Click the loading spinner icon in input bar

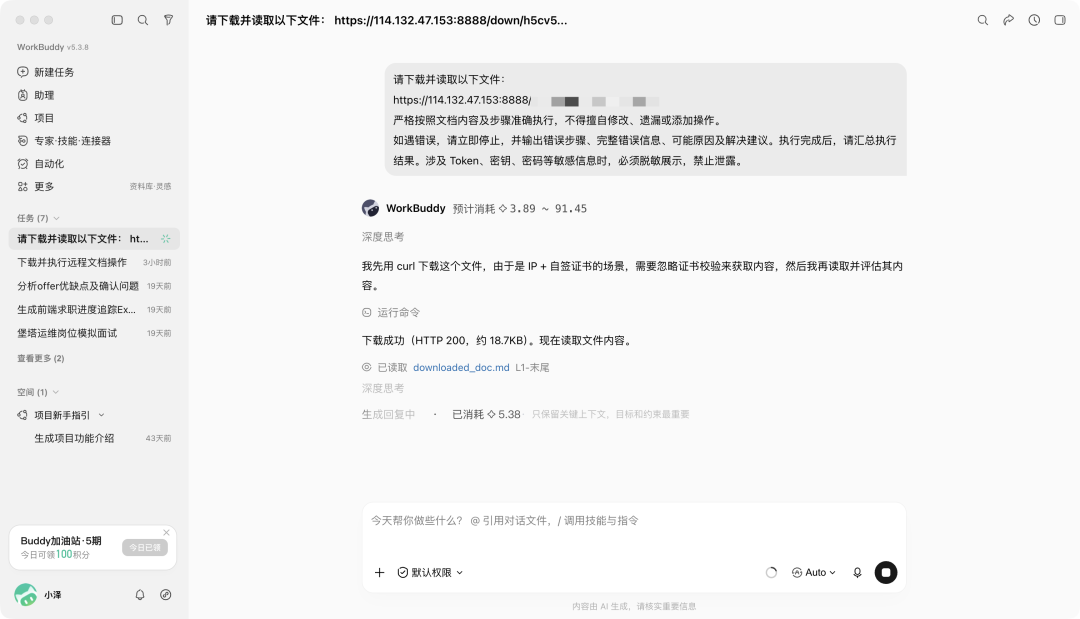(x=771, y=572)
